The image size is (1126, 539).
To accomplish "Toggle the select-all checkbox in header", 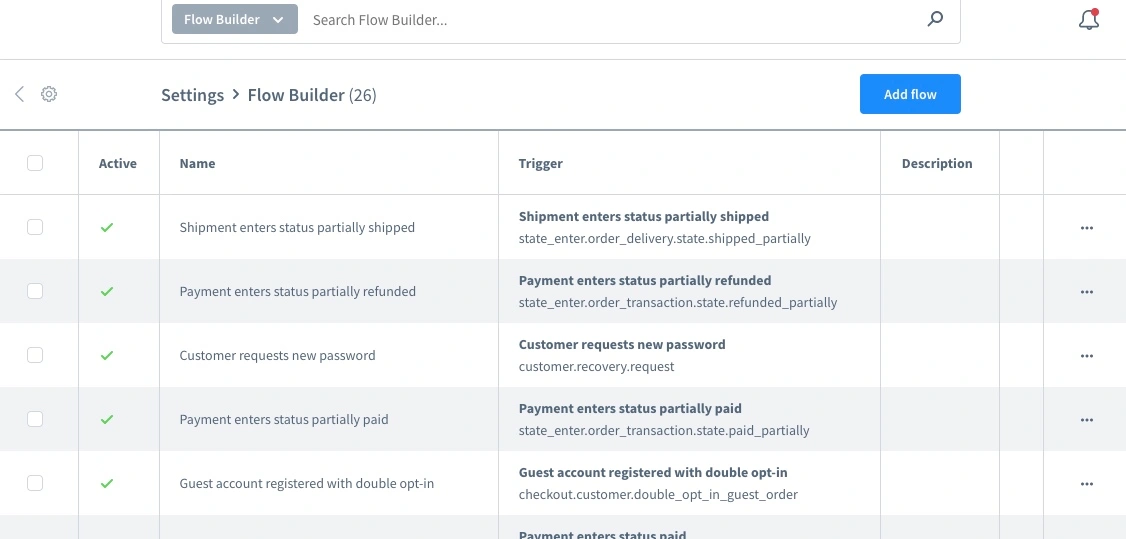I will [35, 163].
